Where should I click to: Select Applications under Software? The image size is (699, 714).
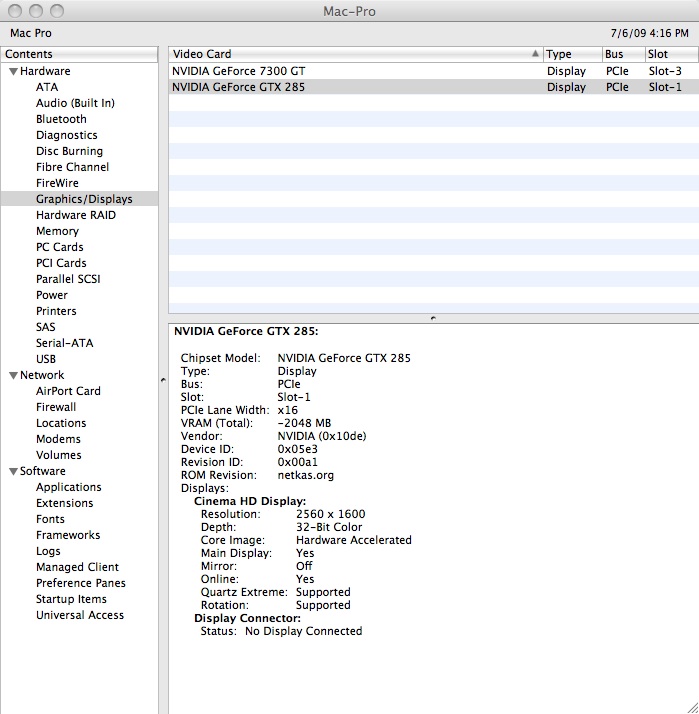point(68,487)
